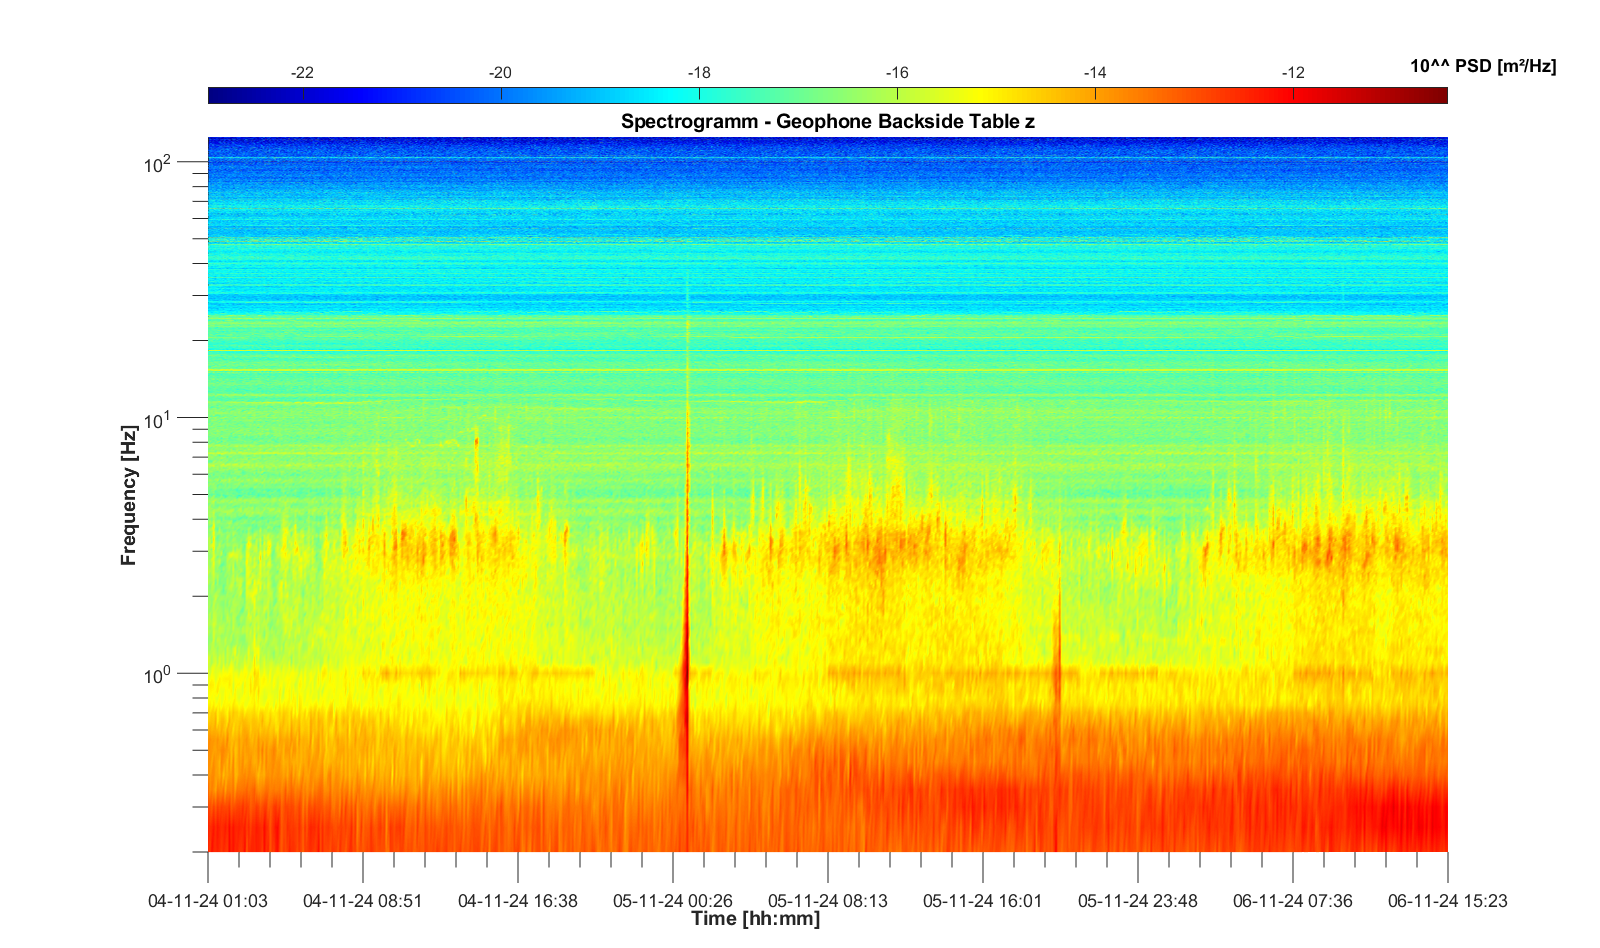
Task: Click time label '04-11-24 01:03'
Action: [208, 901]
